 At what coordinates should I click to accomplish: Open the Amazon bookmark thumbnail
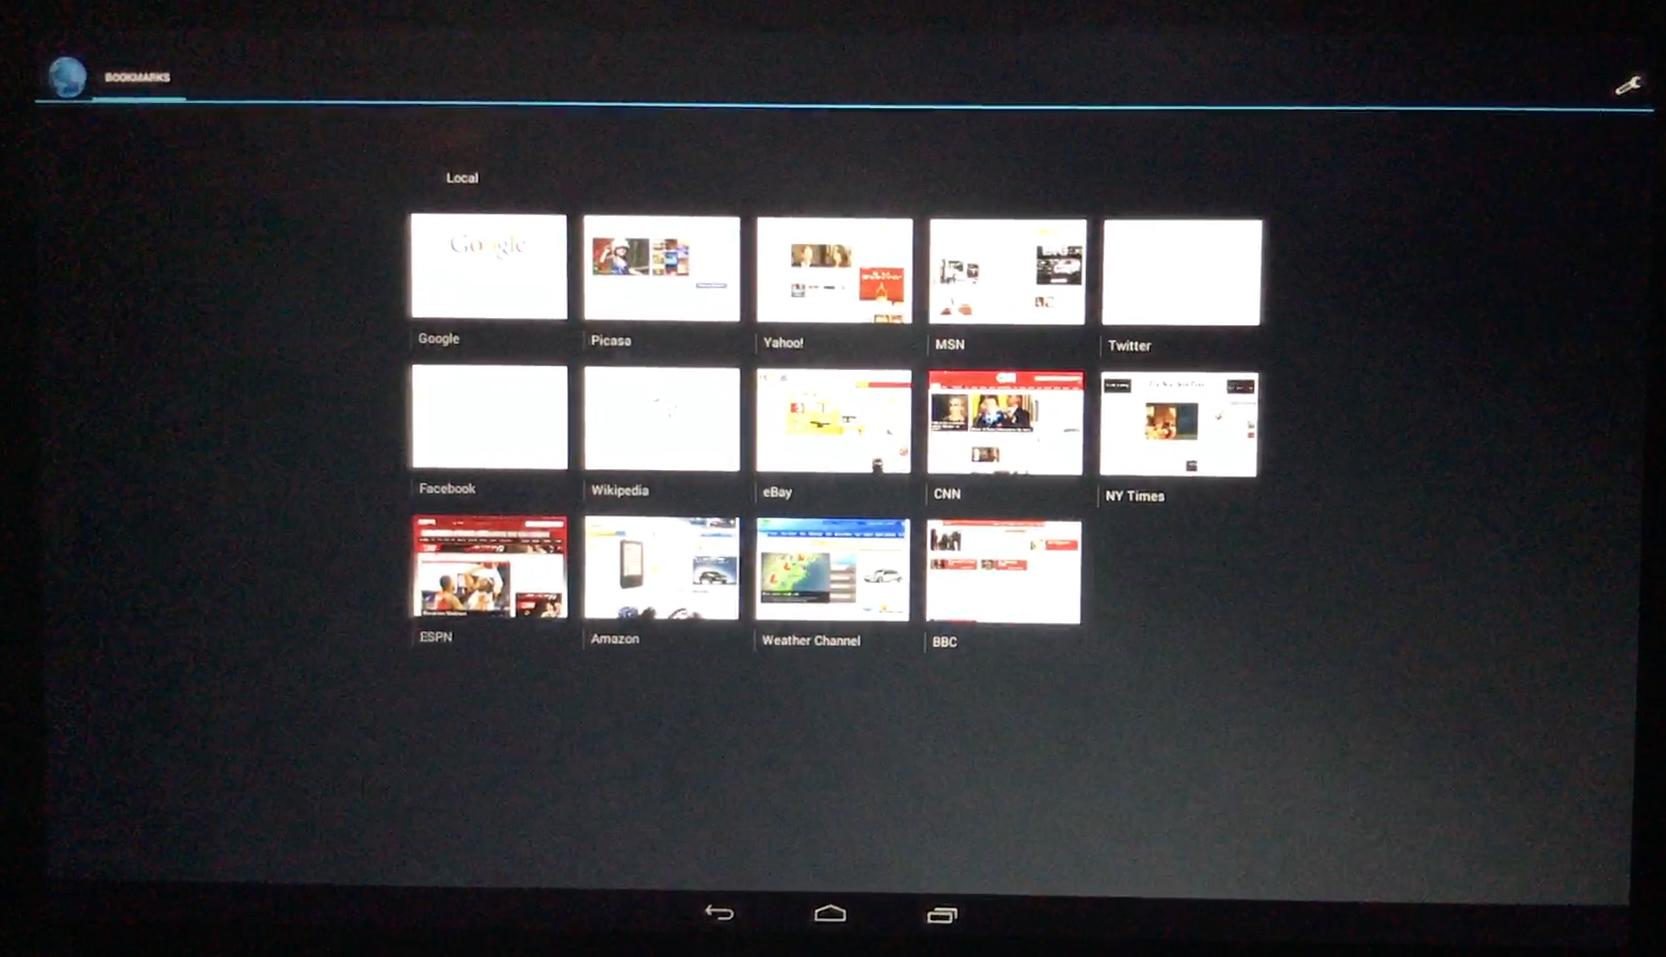tap(662, 568)
